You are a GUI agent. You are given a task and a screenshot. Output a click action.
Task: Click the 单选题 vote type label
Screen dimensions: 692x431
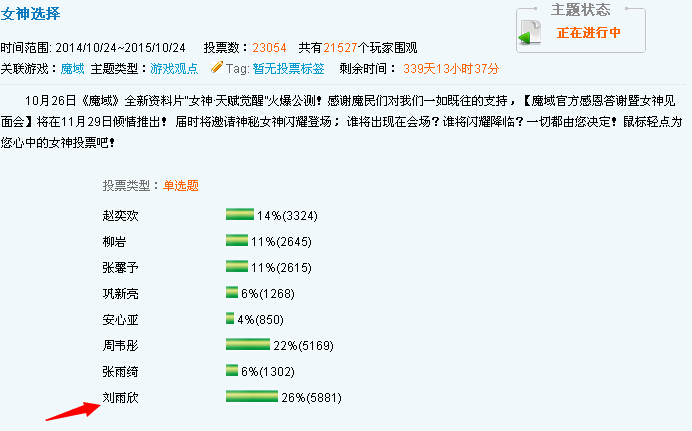[180, 186]
